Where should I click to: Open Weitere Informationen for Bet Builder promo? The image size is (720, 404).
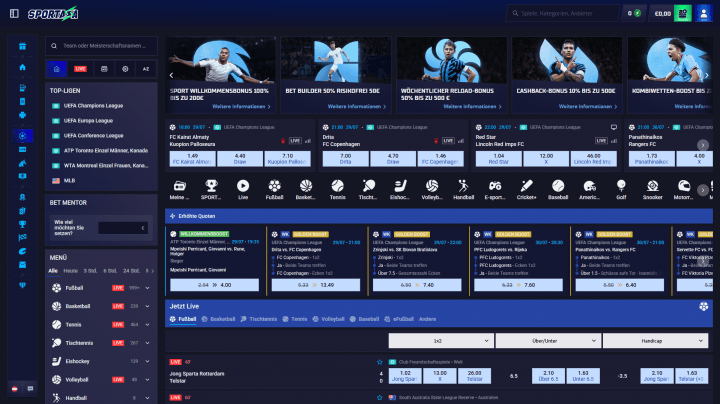pos(357,107)
